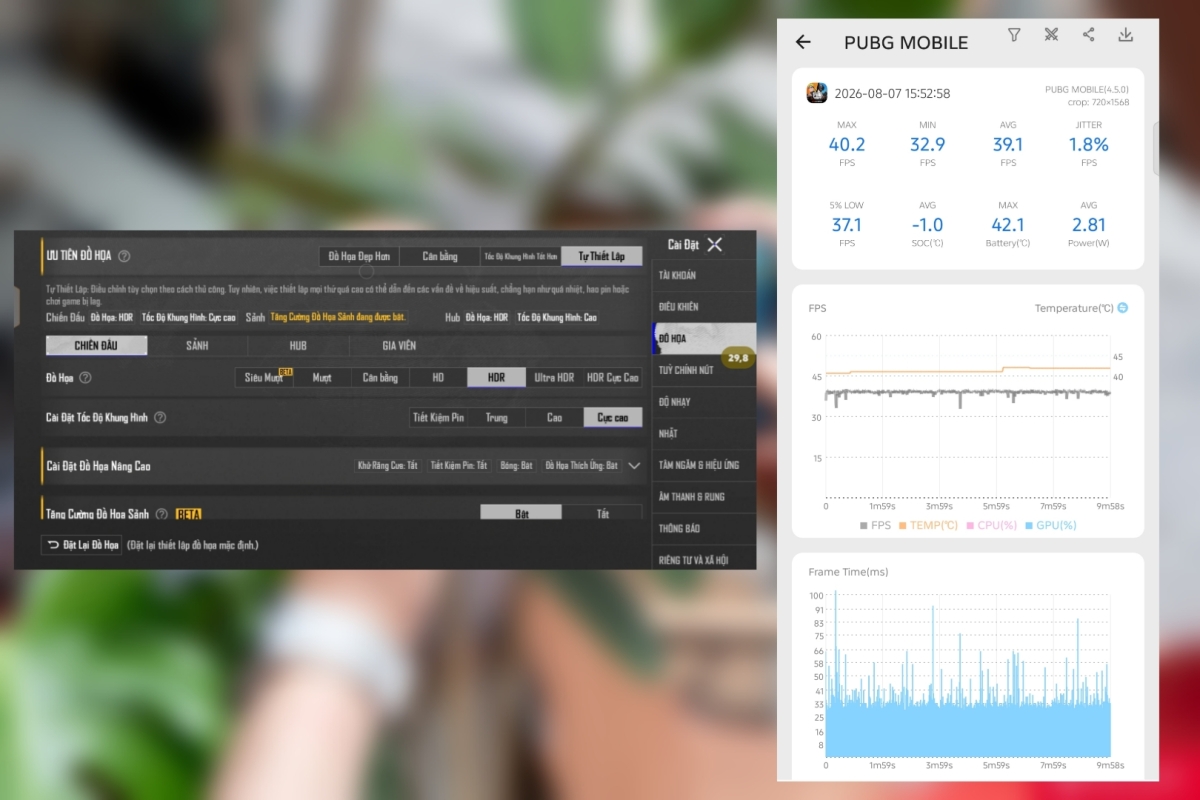
Task: Set frame rate to Cực cao
Action: (x=612, y=417)
